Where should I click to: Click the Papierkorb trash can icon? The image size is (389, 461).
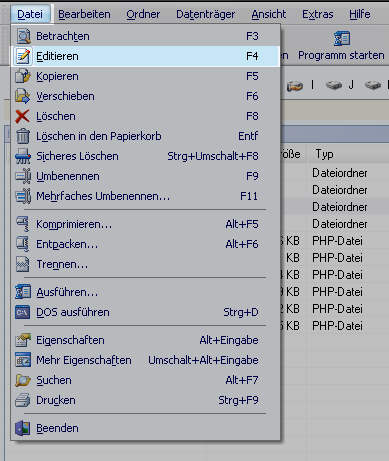tap(23, 136)
